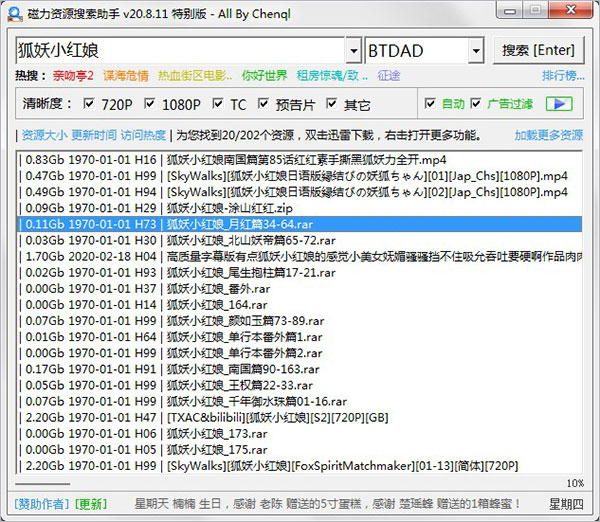Image resolution: width=600 pixels, height=522 pixels.
Task: Open the BTDAD source dropdown
Action: tap(476, 51)
